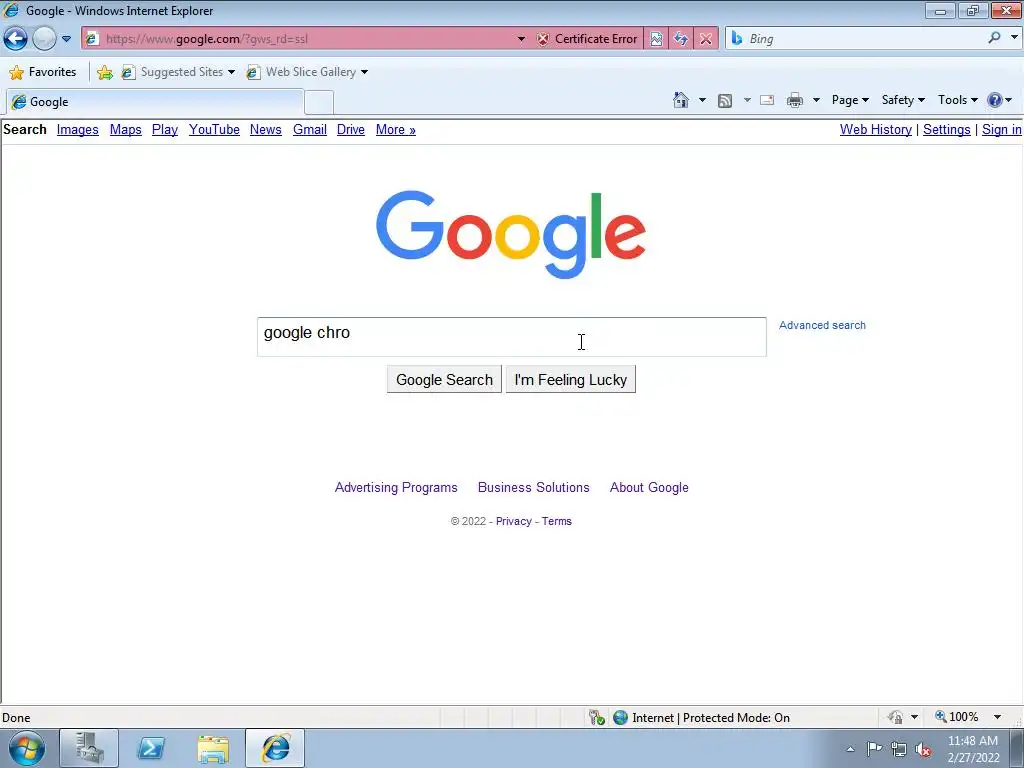1024x768 pixels.
Task: Click the muted volume tray icon
Action: (x=923, y=749)
